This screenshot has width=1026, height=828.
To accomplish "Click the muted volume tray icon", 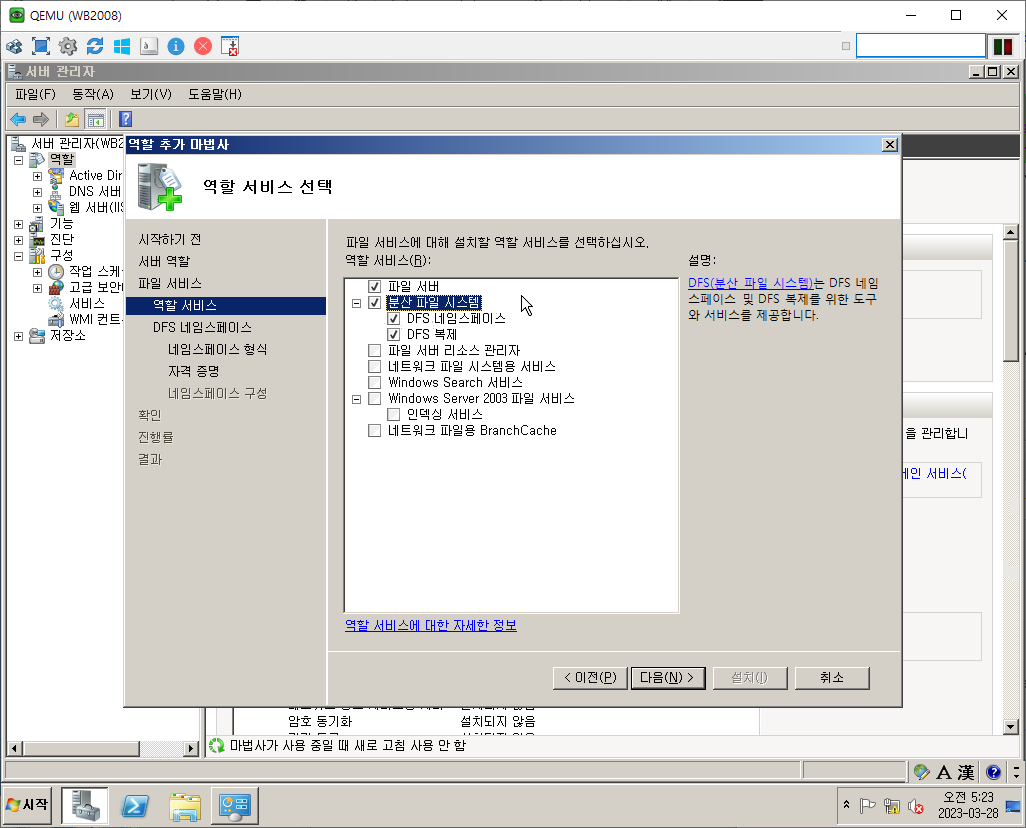I will point(916,806).
